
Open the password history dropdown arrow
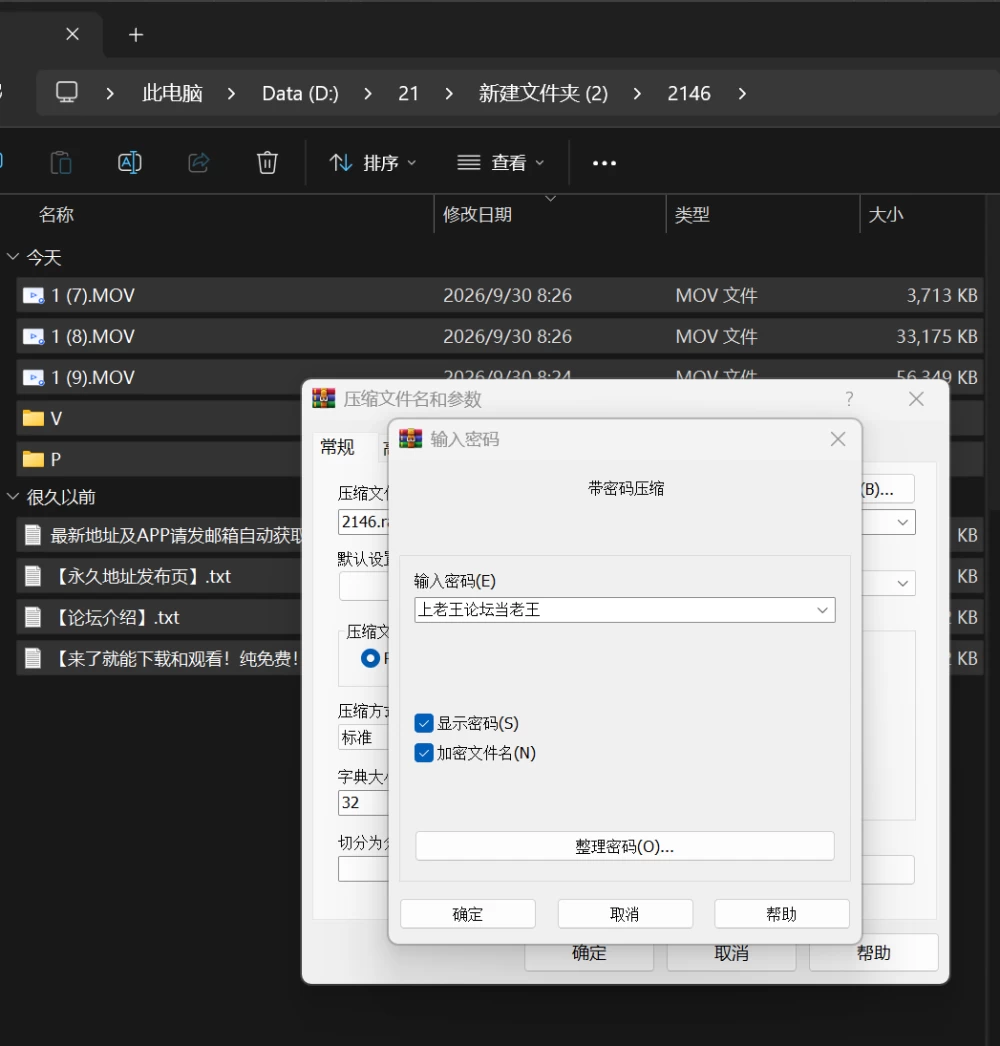tap(823, 610)
